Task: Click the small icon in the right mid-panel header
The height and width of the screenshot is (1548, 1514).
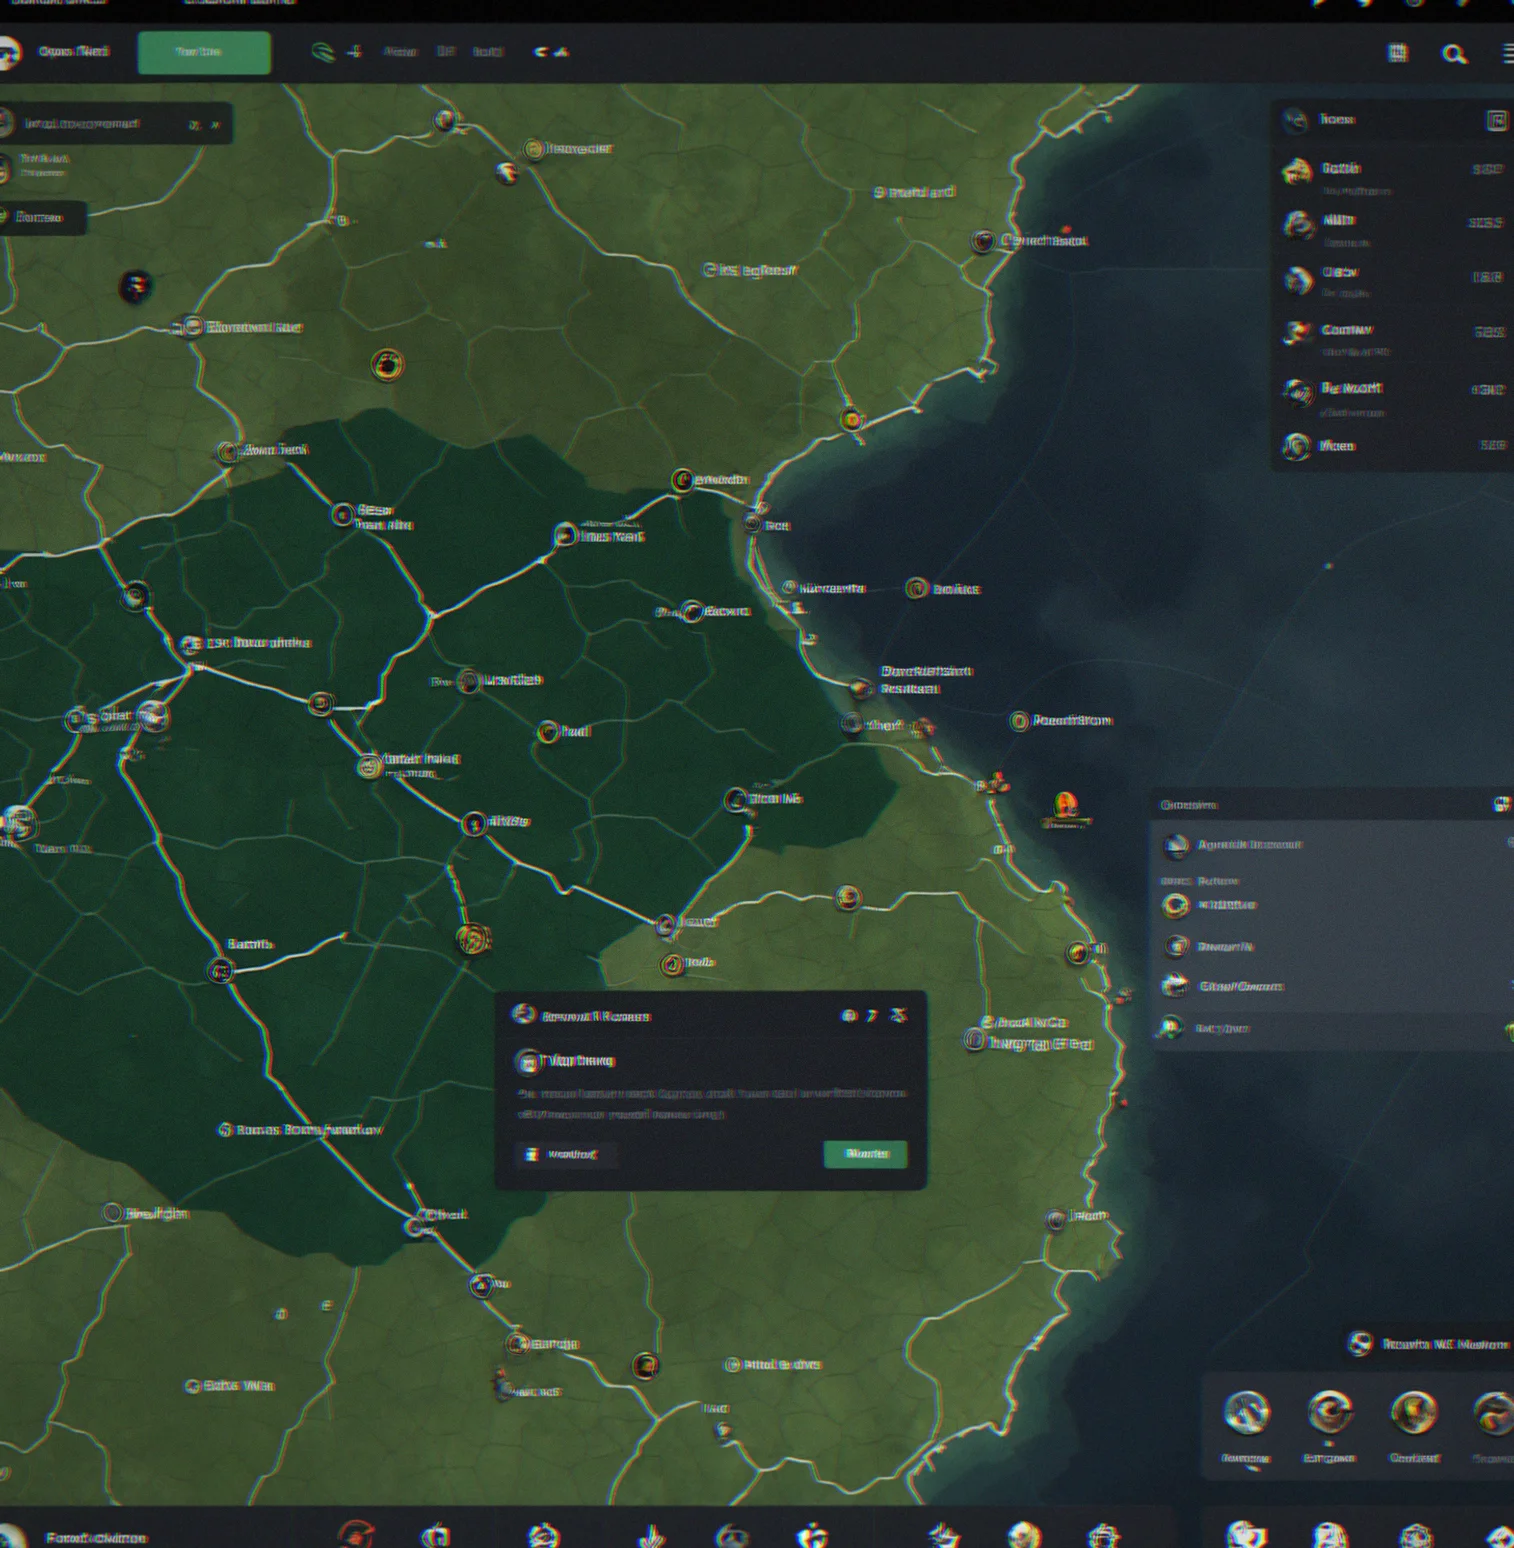Action: tap(1501, 804)
